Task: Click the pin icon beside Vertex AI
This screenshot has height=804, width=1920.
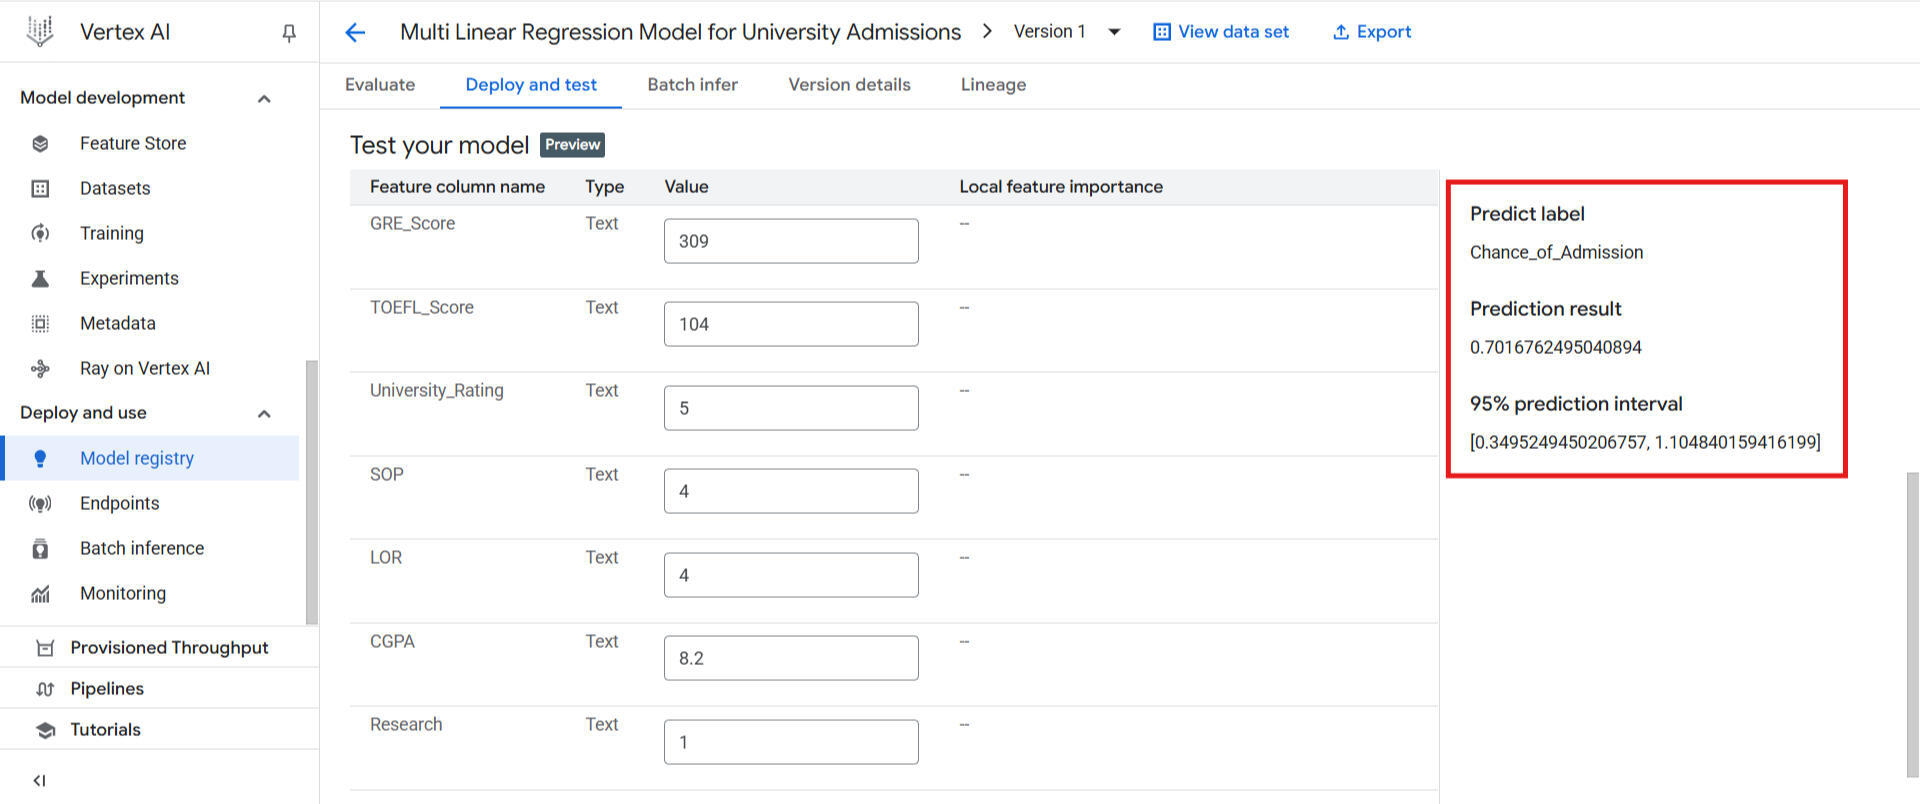Action: click(289, 33)
